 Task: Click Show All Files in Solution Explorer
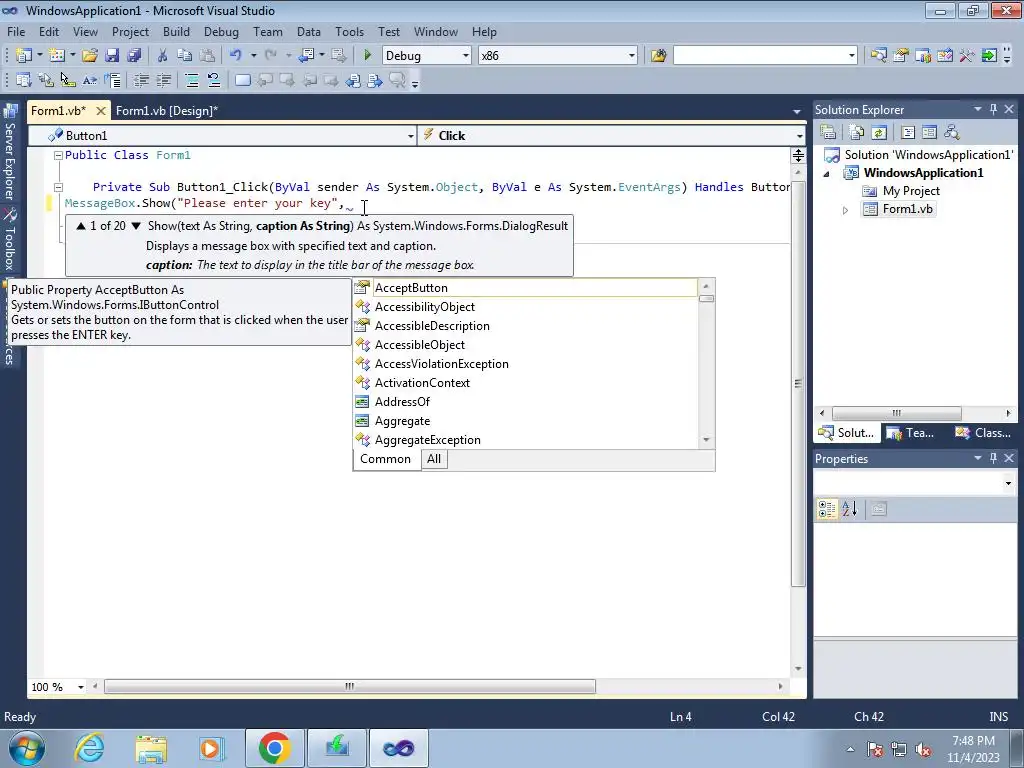coord(857,133)
